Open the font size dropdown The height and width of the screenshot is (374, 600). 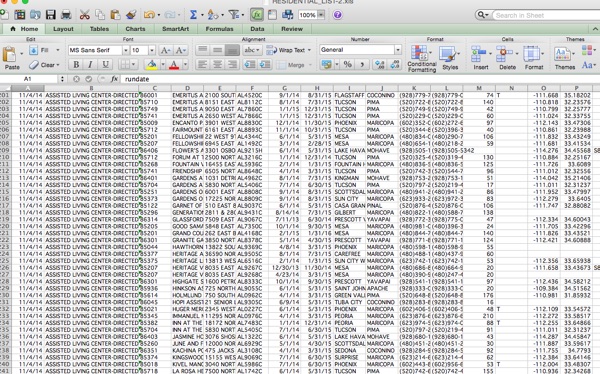(152, 50)
